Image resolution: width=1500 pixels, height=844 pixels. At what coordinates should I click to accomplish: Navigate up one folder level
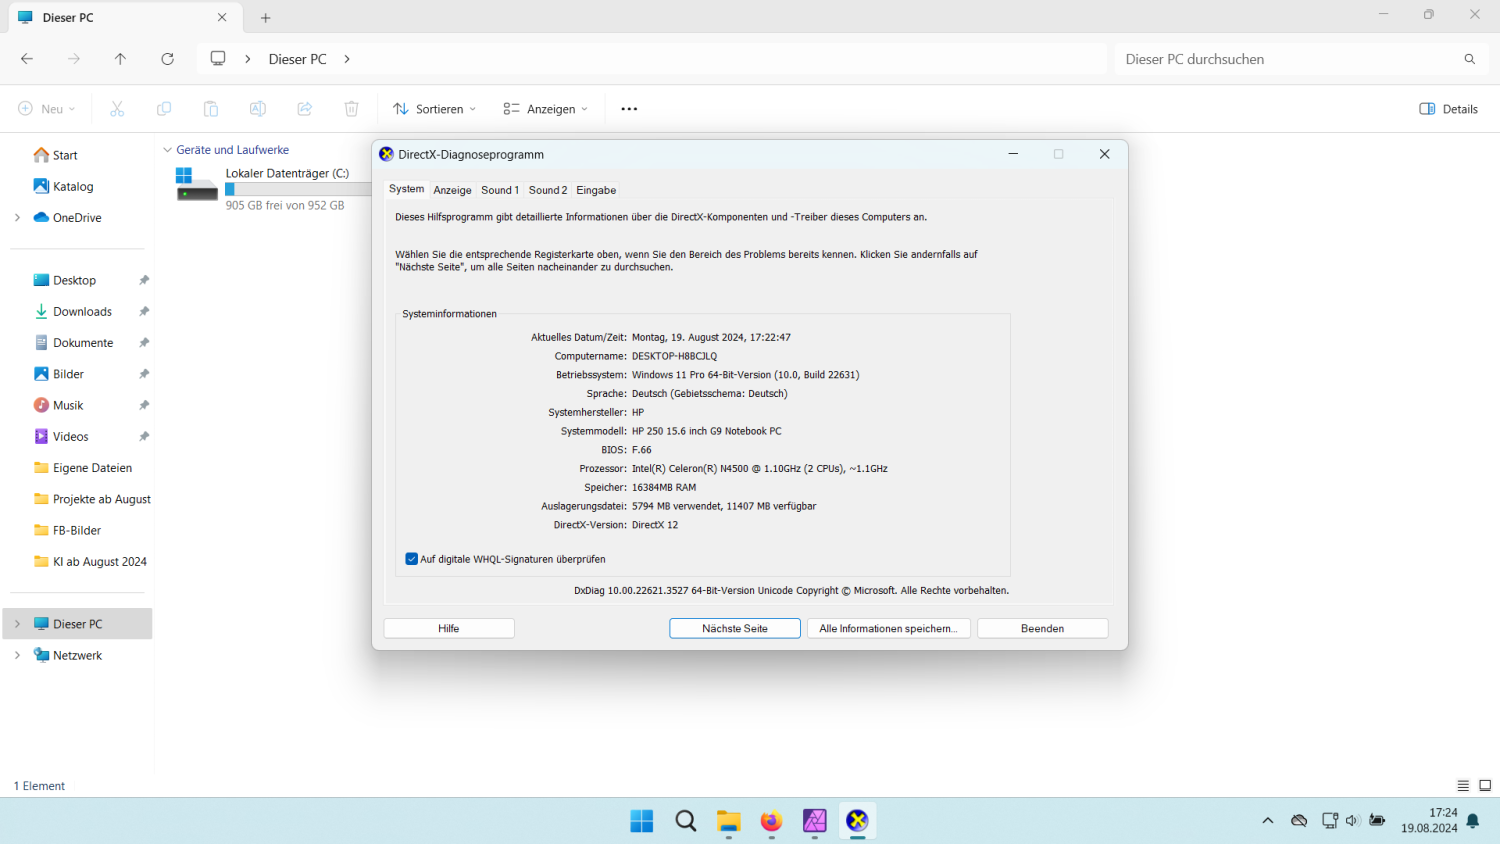(x=120, y=59)
